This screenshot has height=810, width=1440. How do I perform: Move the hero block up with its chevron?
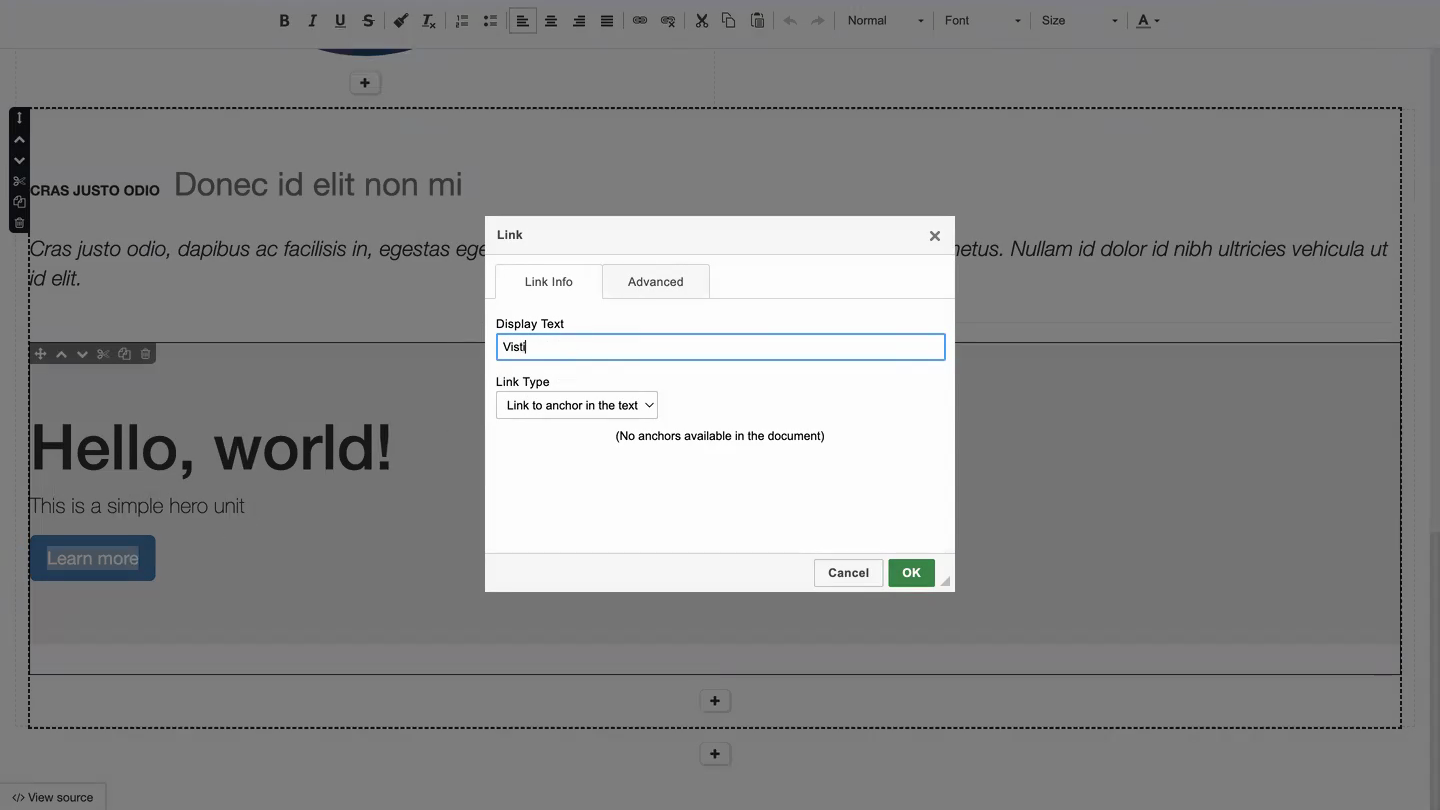[61, 354]
